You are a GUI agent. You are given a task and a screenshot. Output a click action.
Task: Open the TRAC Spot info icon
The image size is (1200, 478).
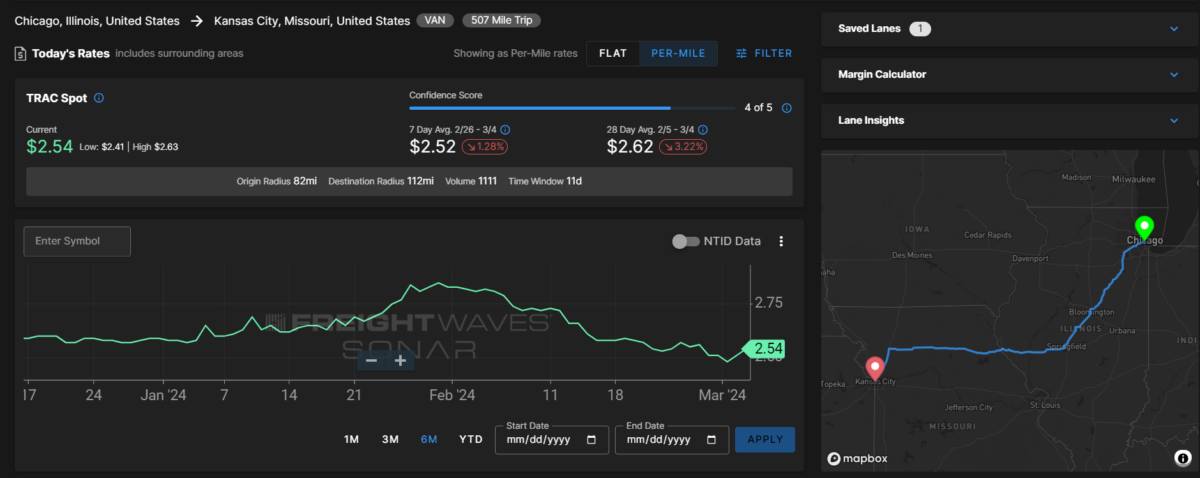click(99, 98)
